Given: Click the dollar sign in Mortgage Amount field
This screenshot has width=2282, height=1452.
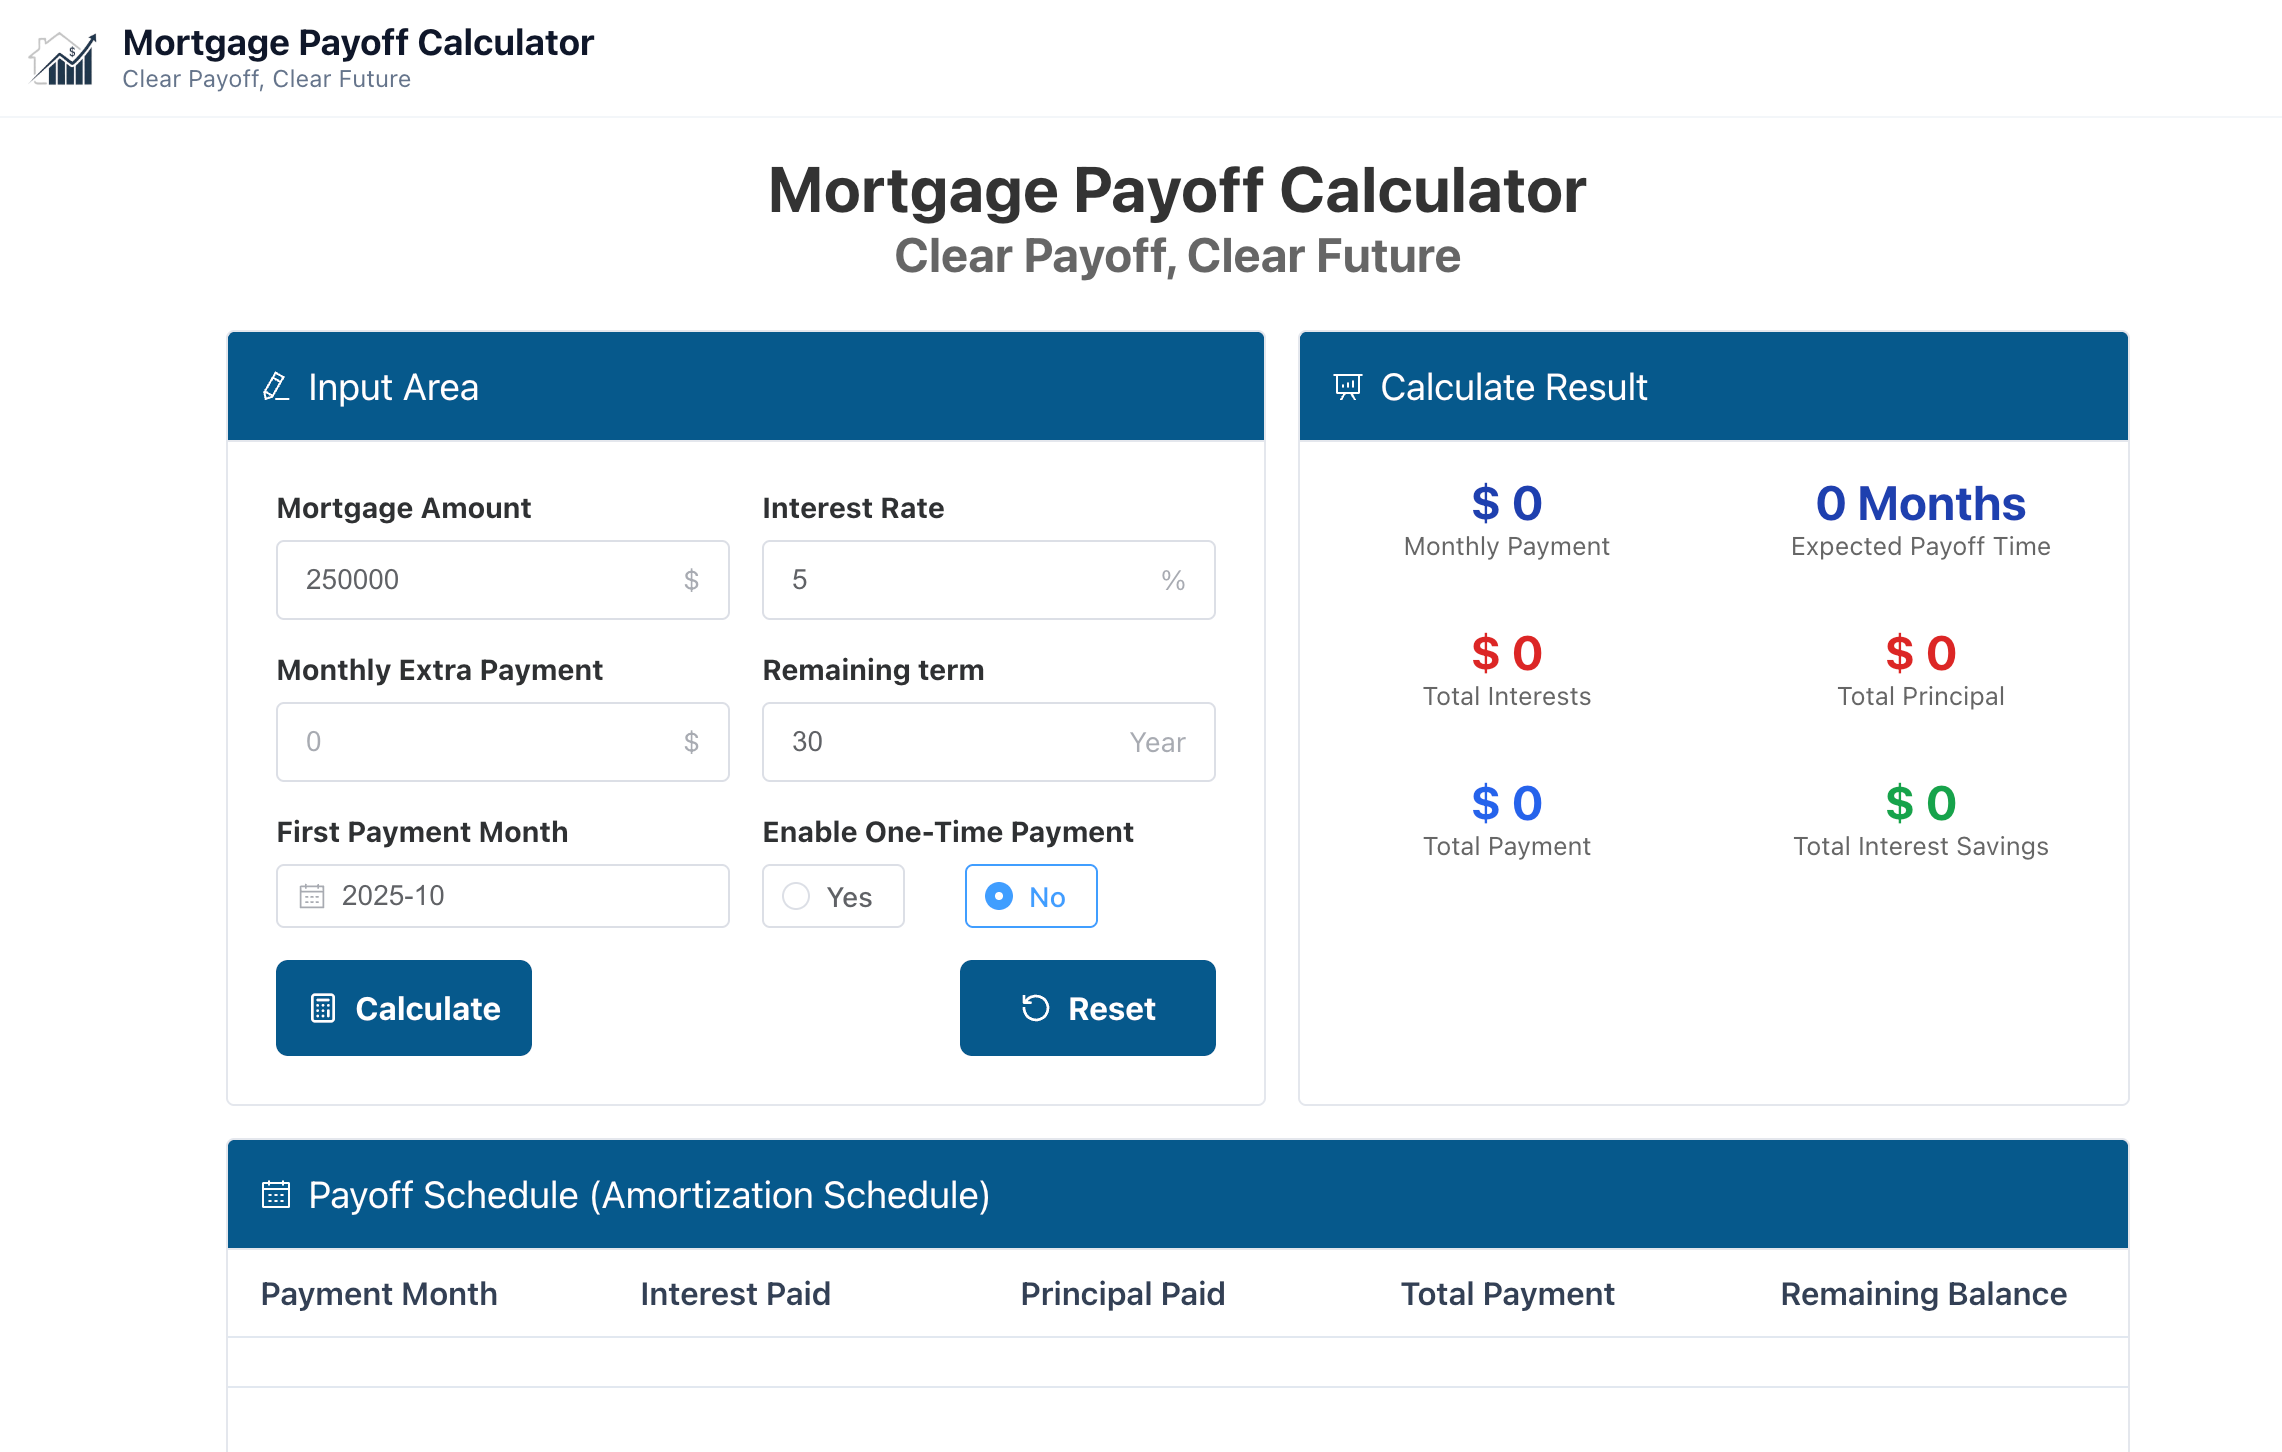Looking at the screenshot, I should (691, 580).
